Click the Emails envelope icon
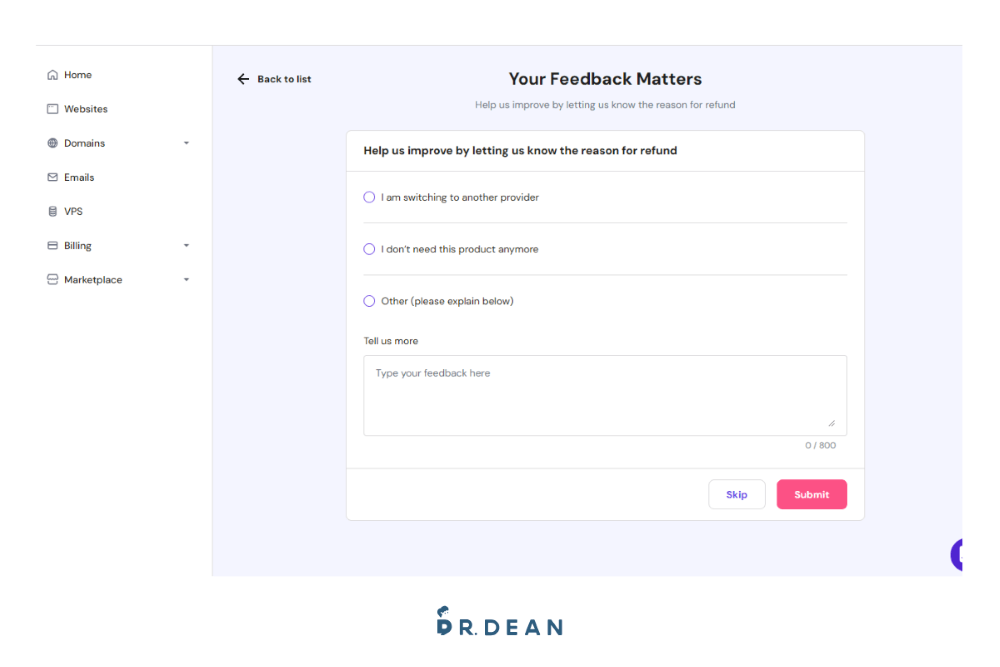Image resolution: width=1000 pixels, height=667 pixels. click(53, 177)
